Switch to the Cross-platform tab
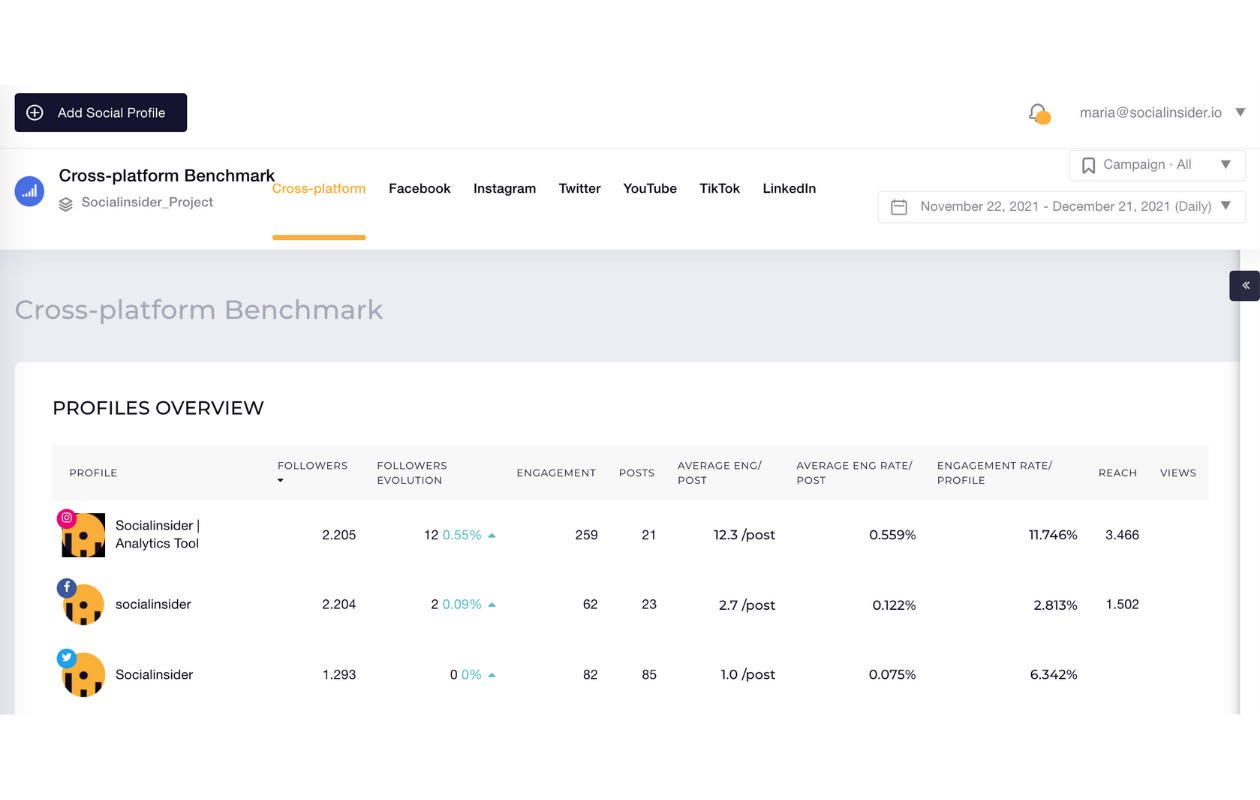1260x800 pixels. (x=319, y=189)
